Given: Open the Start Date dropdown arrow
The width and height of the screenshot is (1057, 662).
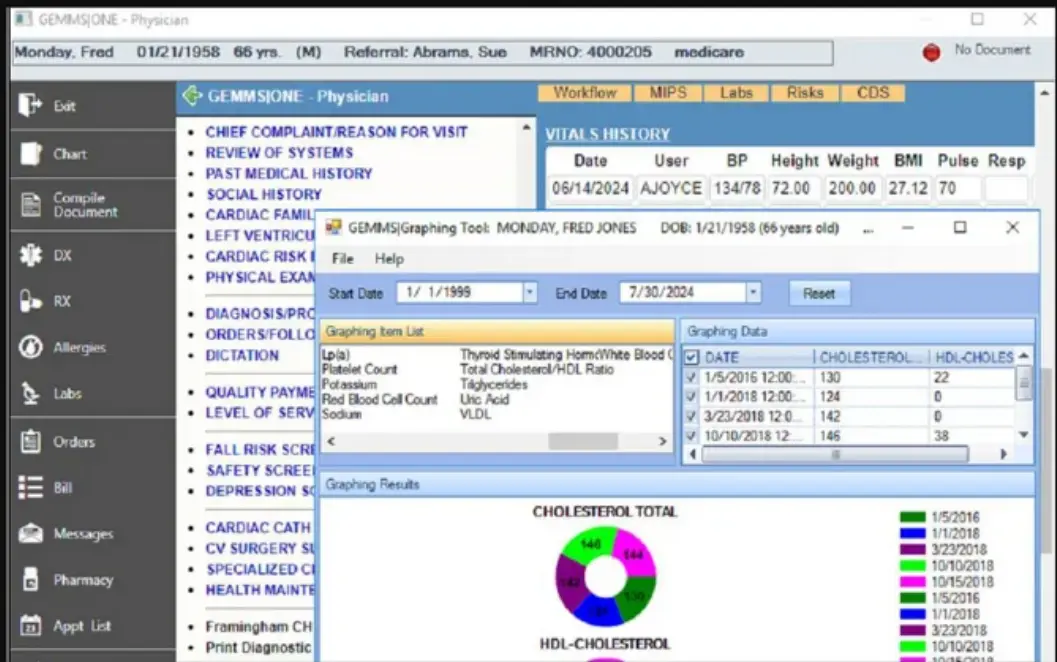Looking at the screenshot, I should (x=530, y=293).
